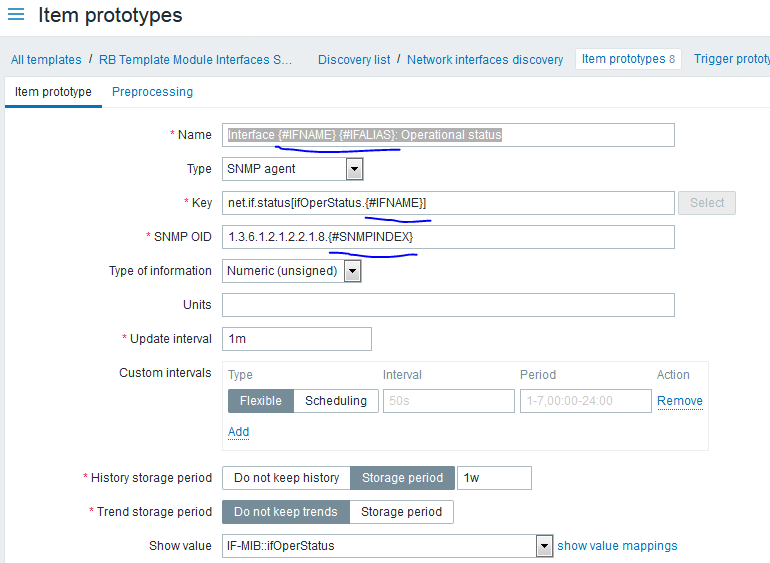Viewport: 770px width, 563px height.
Task: Click the Remove custom interval link
Action: pos(680,401)
